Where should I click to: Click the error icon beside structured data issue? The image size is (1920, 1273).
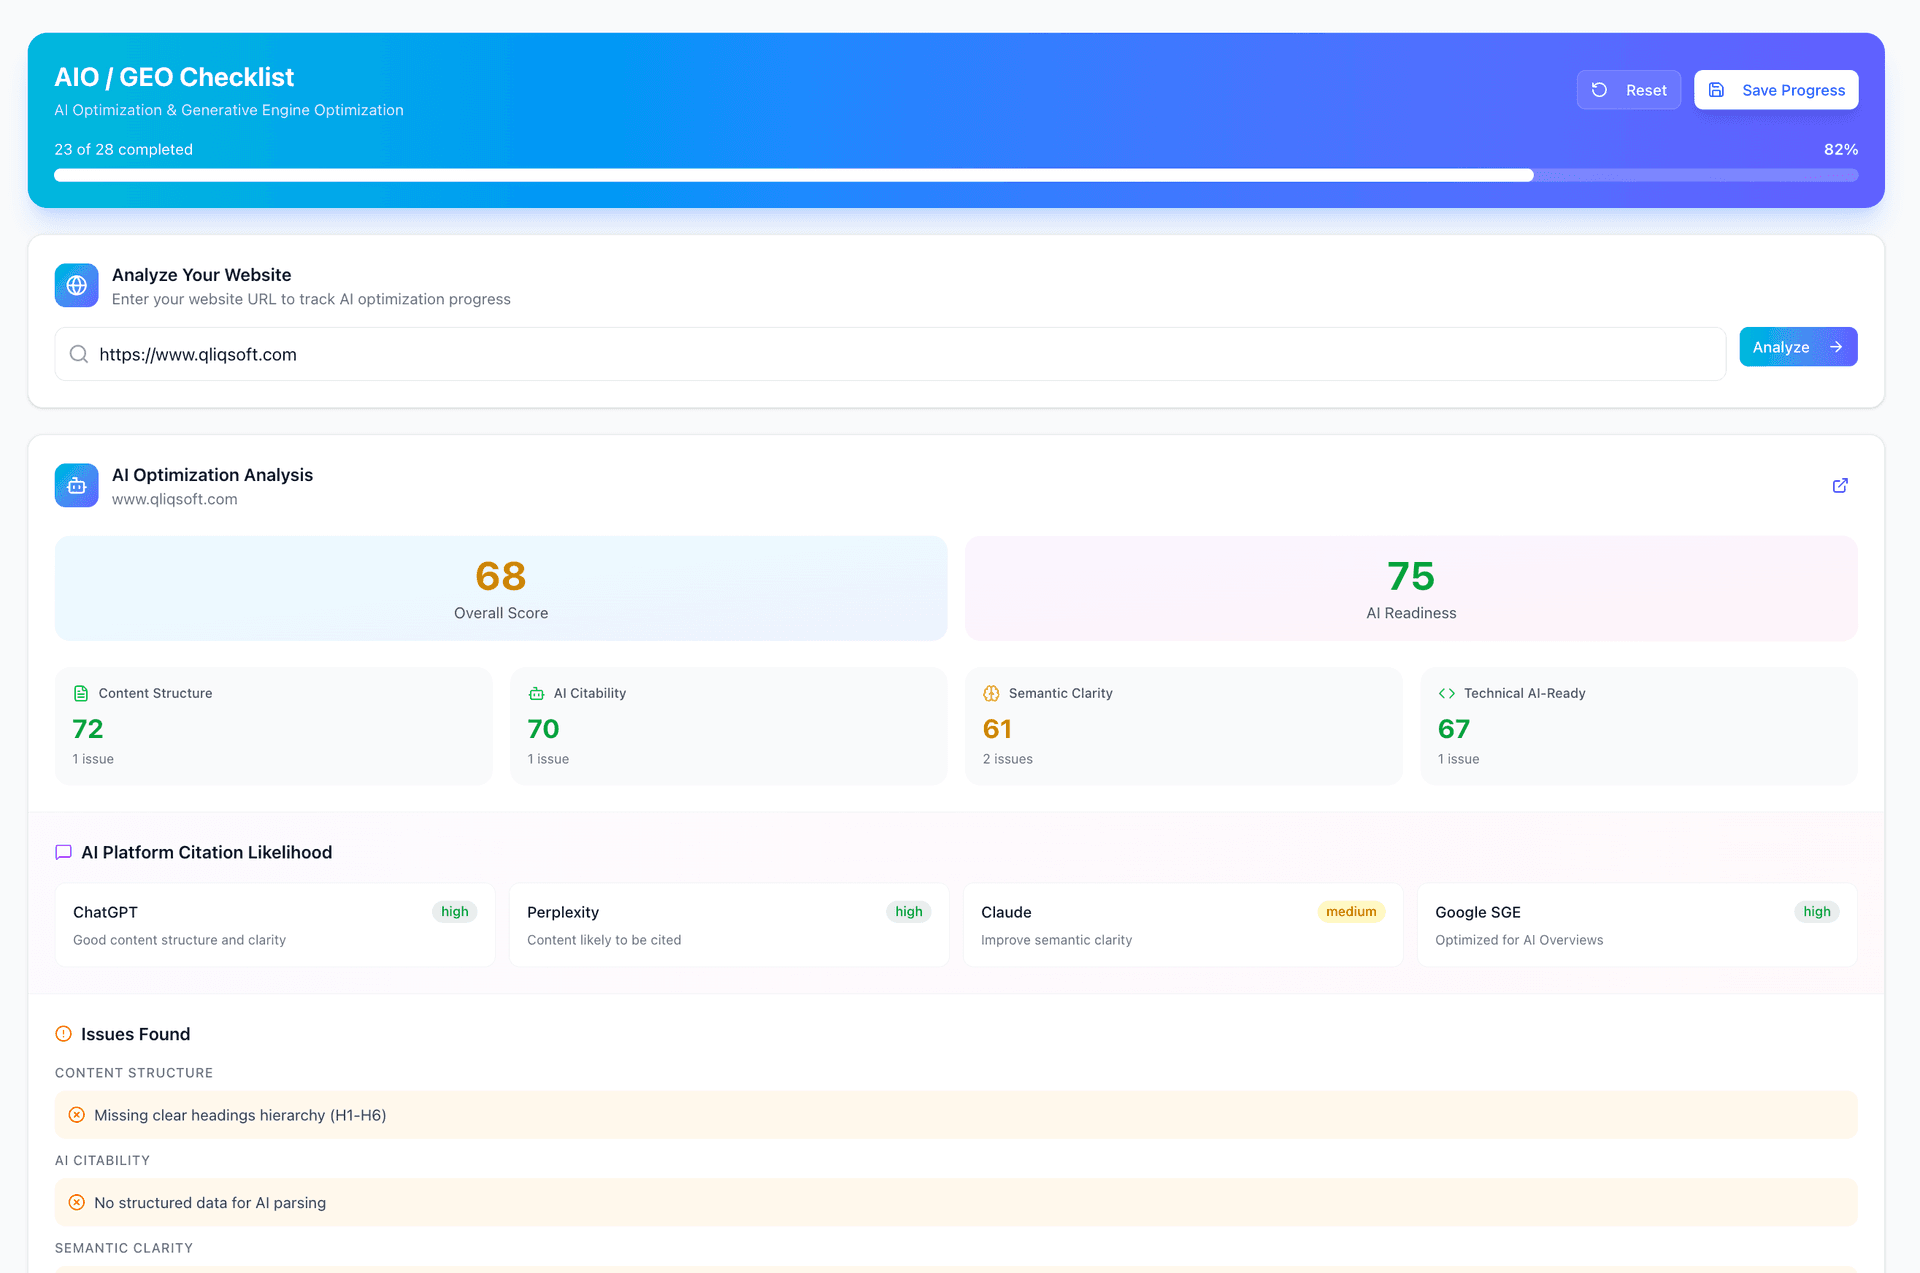tap(77, 1202)
